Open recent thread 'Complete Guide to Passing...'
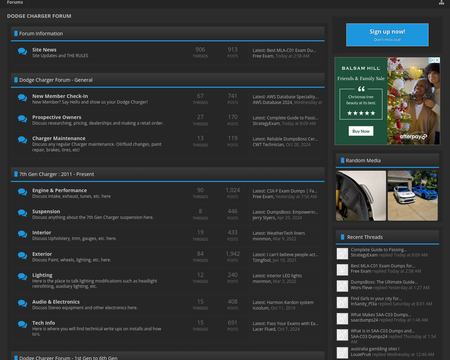The width and height of the screenshot is (450, 360). coord(379,250)
